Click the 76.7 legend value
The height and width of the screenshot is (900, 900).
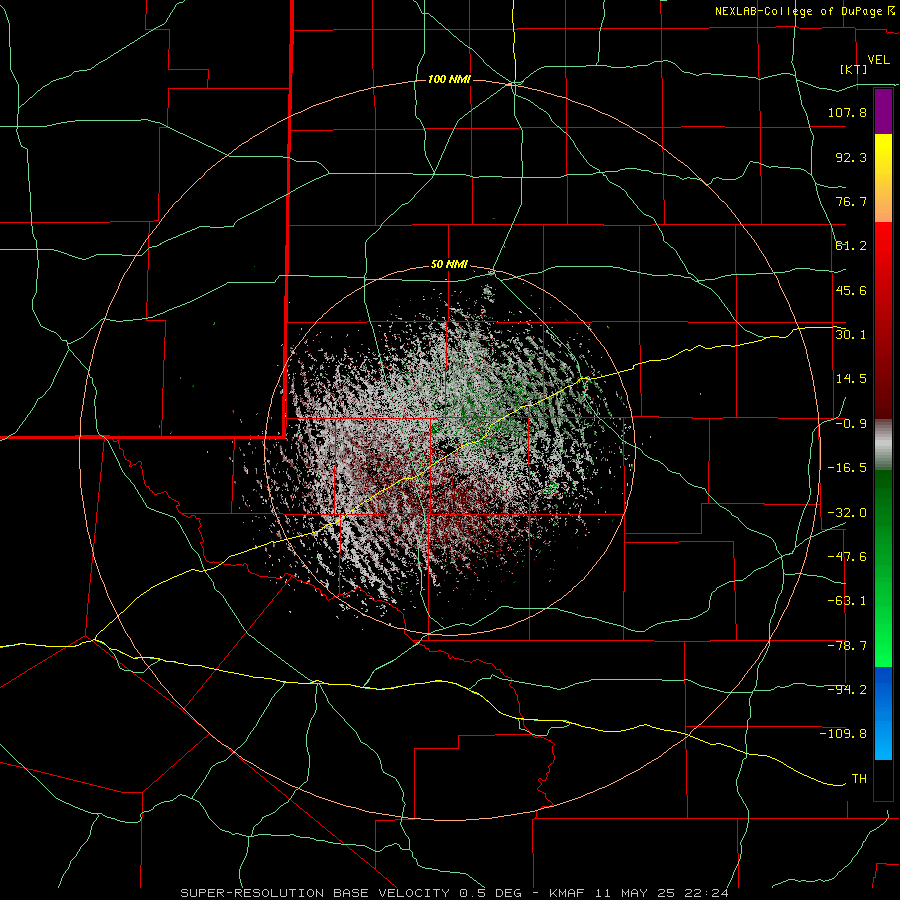click(x=851, y=201)
